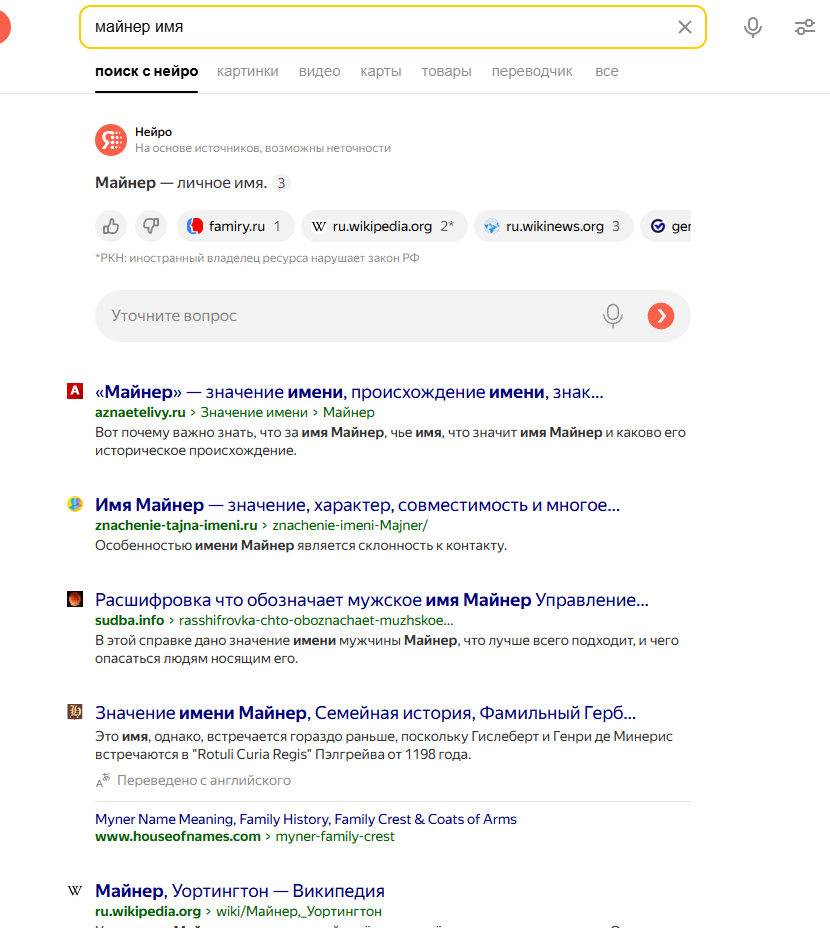Open Значение имени Майнер, Семейная история result
The image size is (830, 928).
(365, 713)
